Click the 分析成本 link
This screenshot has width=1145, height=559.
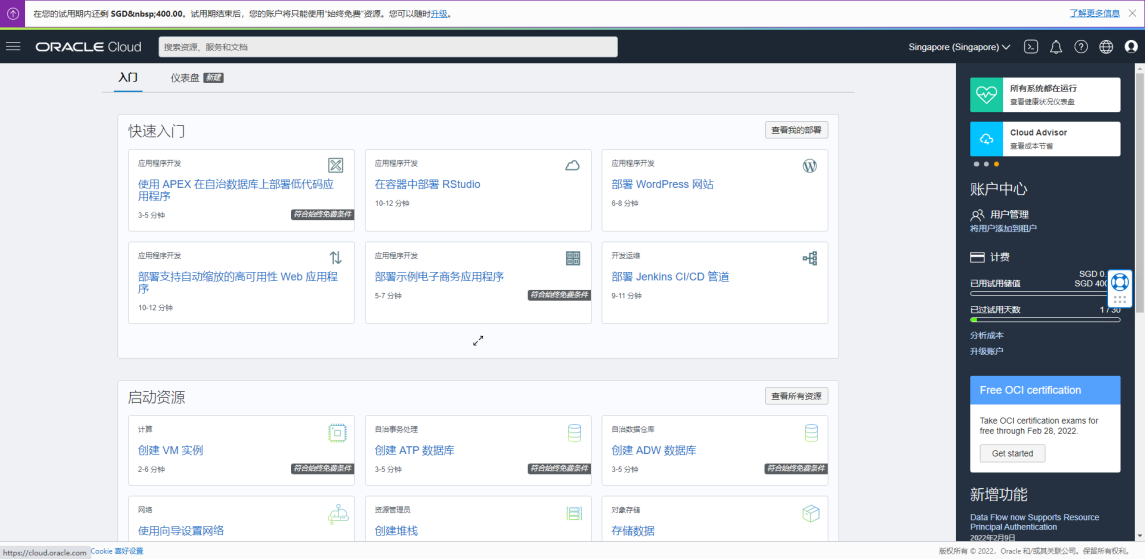(x=987, y=335)
